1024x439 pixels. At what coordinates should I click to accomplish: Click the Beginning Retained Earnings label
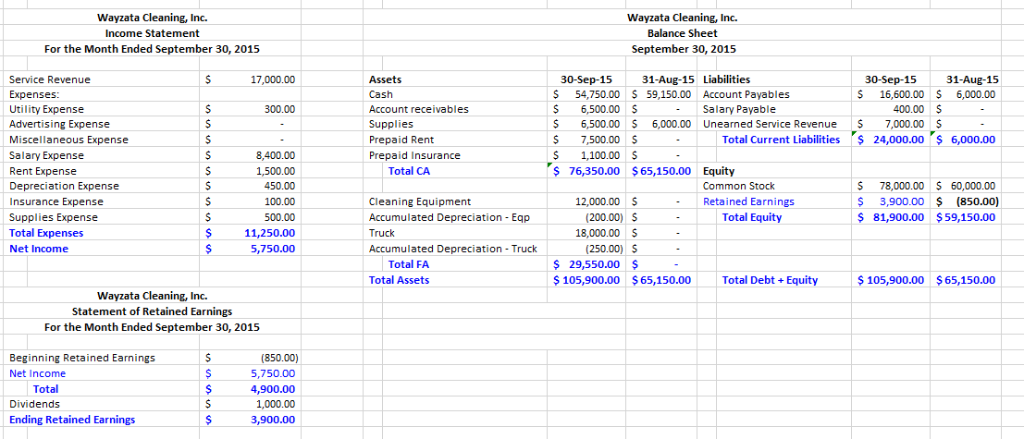82,358
